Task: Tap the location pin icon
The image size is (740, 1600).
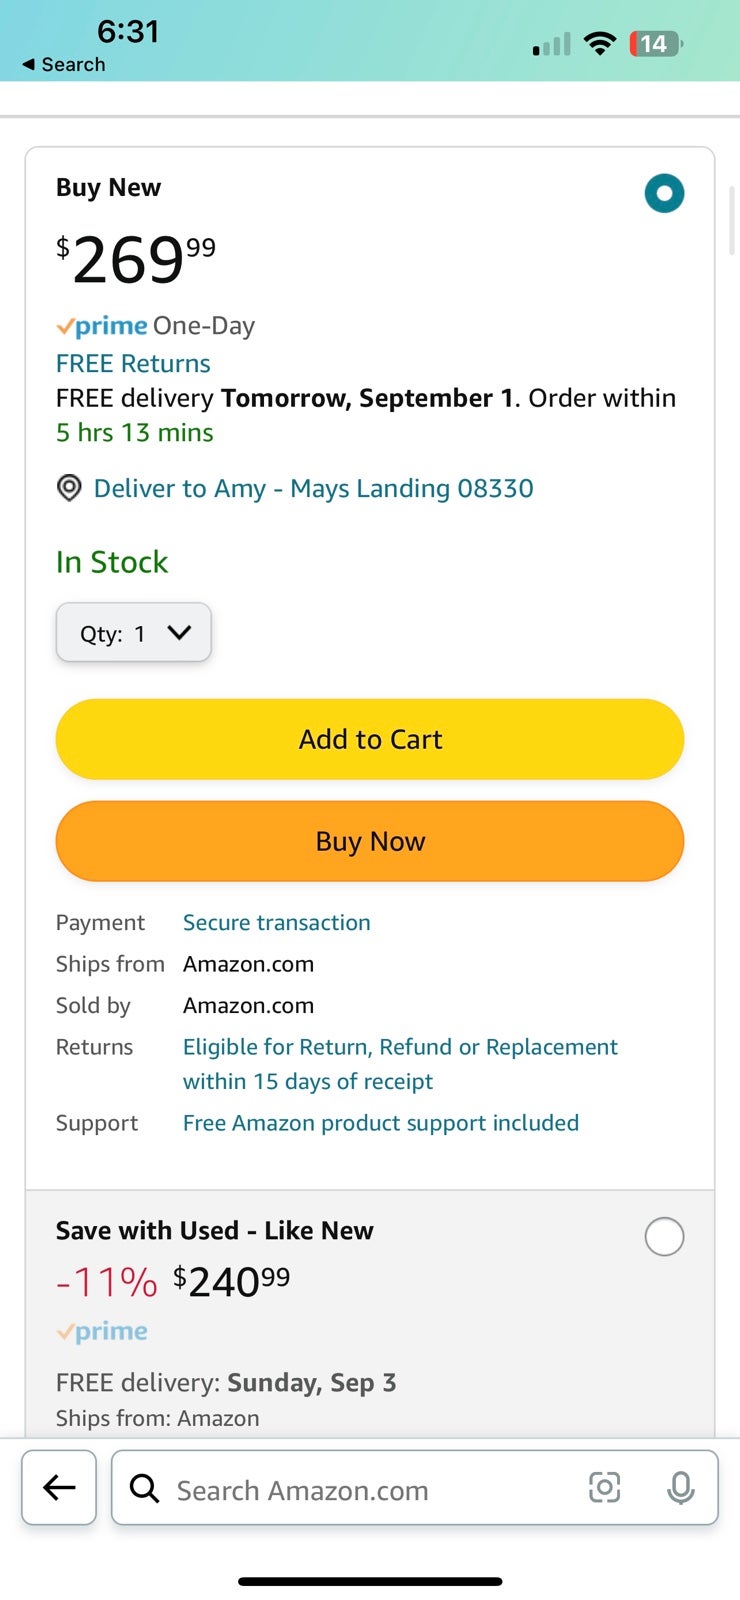Action: point(69,488)
